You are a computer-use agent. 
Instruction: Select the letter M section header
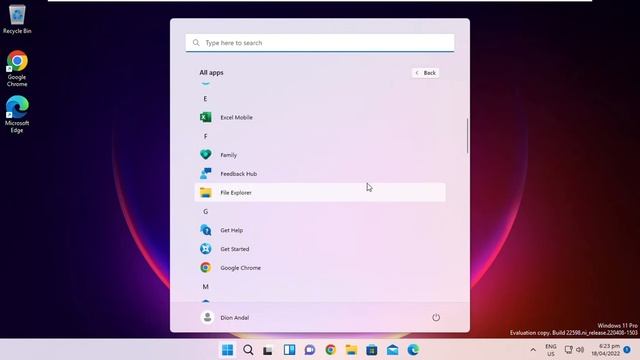[205, 287]
